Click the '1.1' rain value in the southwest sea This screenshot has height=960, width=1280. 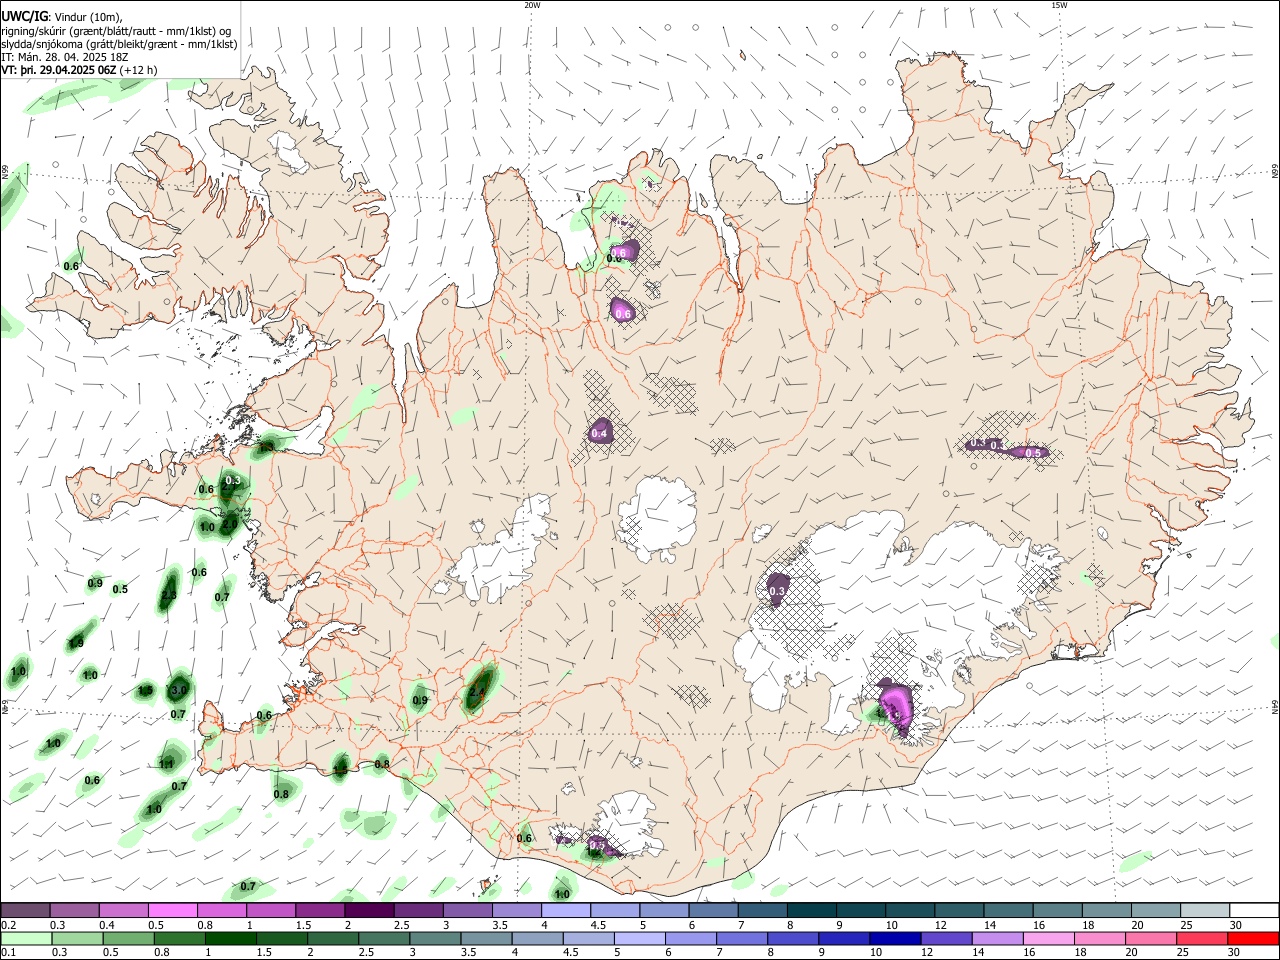click(x=167, y=764)
